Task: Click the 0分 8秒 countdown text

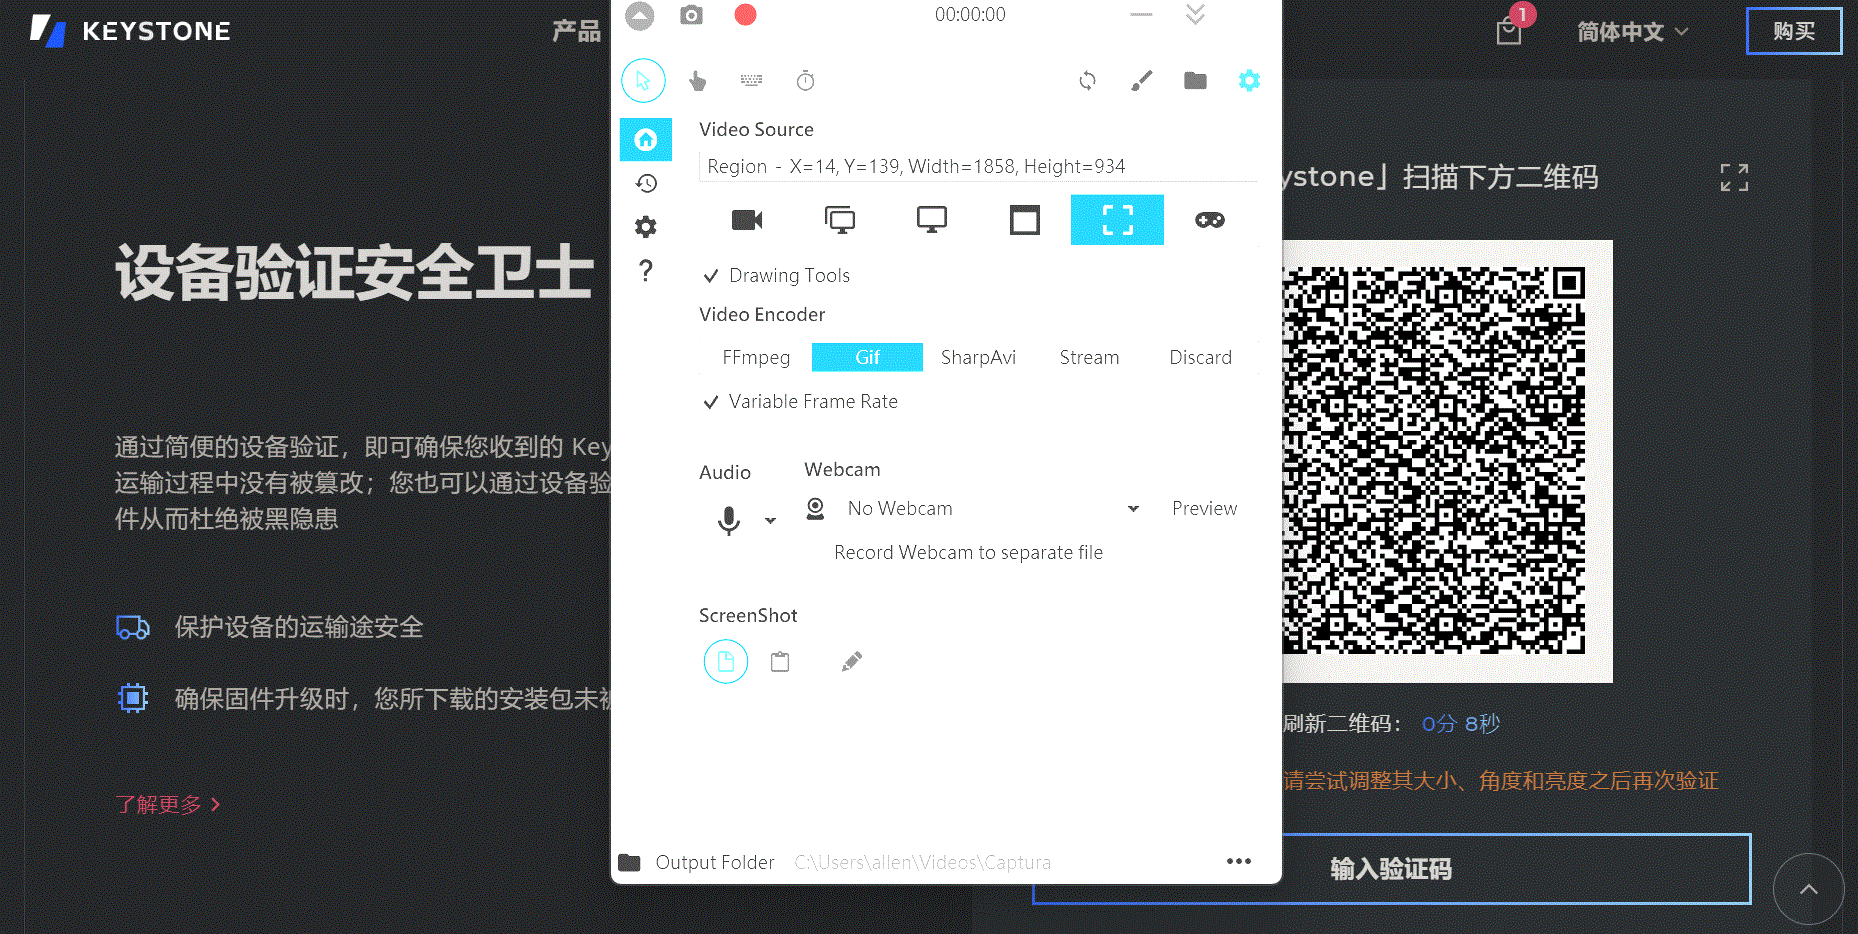Action: click(x=1461, y=724)
